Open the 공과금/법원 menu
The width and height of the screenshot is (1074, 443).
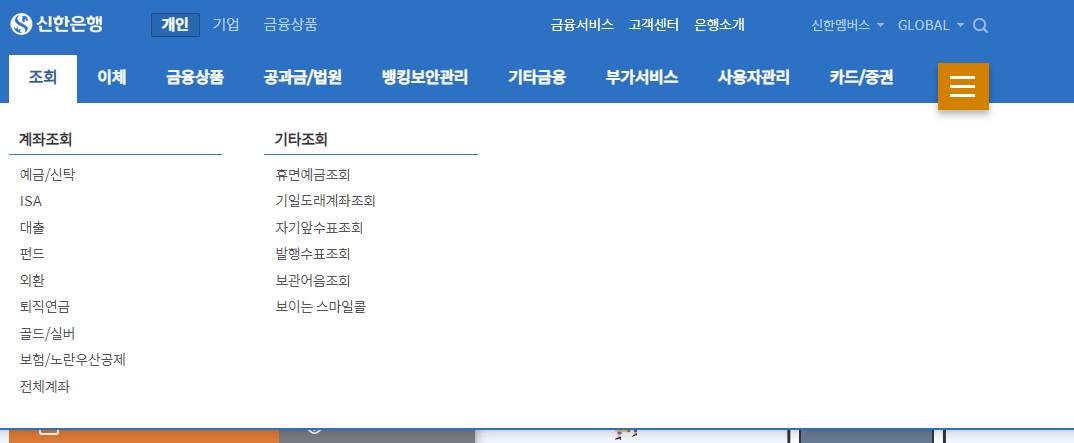click(302, 78)
